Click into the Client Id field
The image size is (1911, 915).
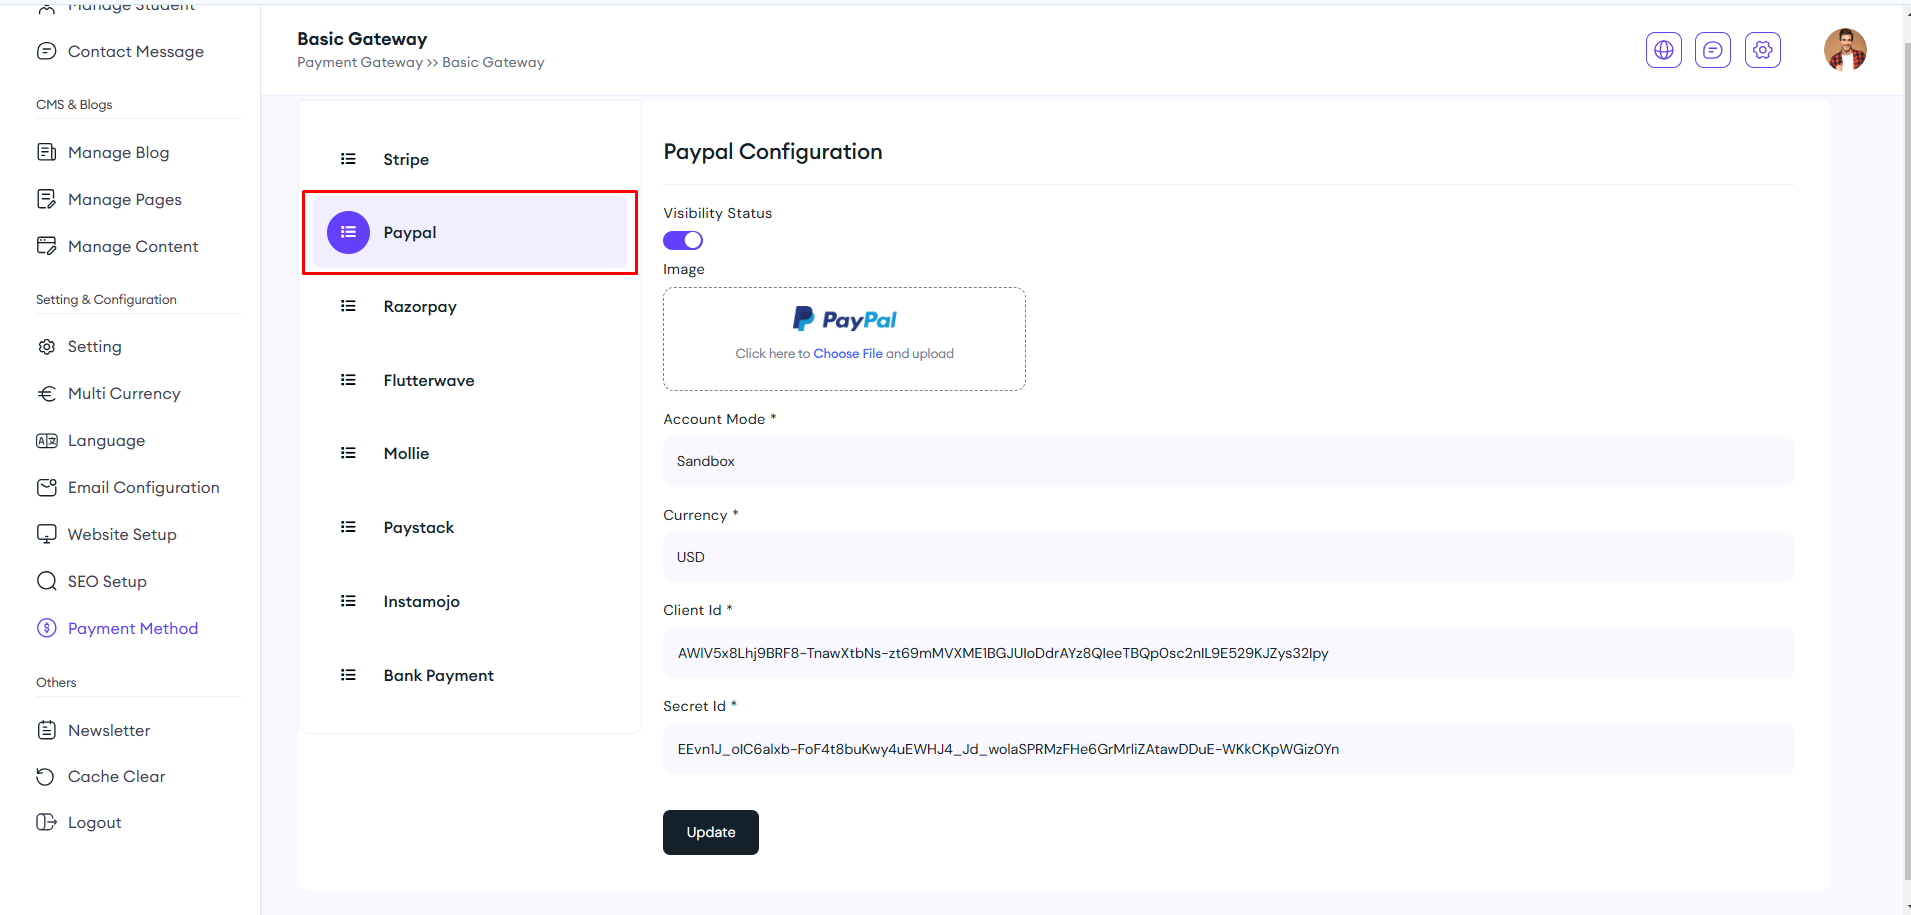(1227, 653)
